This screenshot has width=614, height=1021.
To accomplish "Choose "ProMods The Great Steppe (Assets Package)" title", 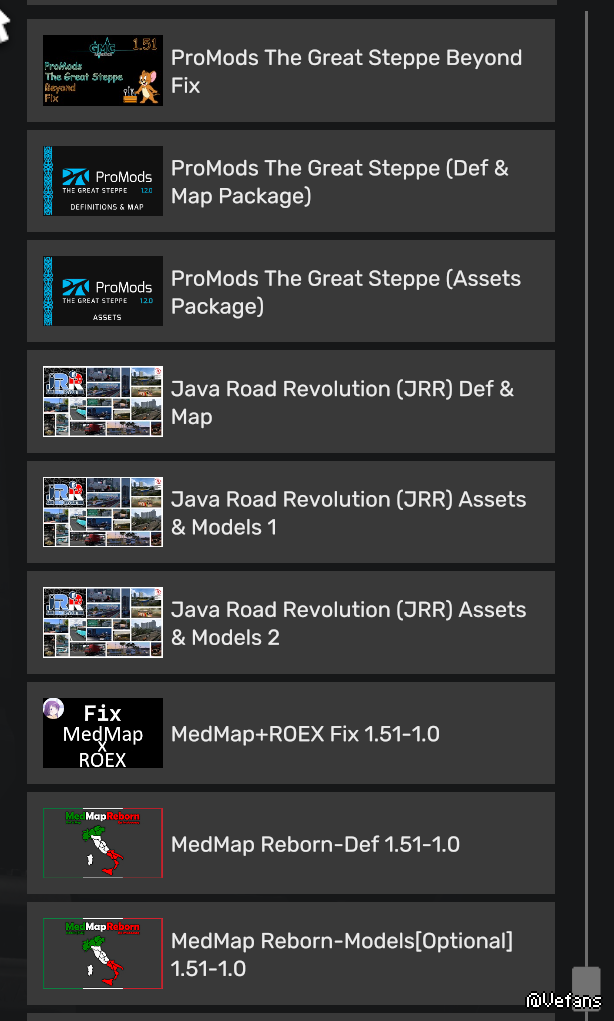I will tap(345, 291).
